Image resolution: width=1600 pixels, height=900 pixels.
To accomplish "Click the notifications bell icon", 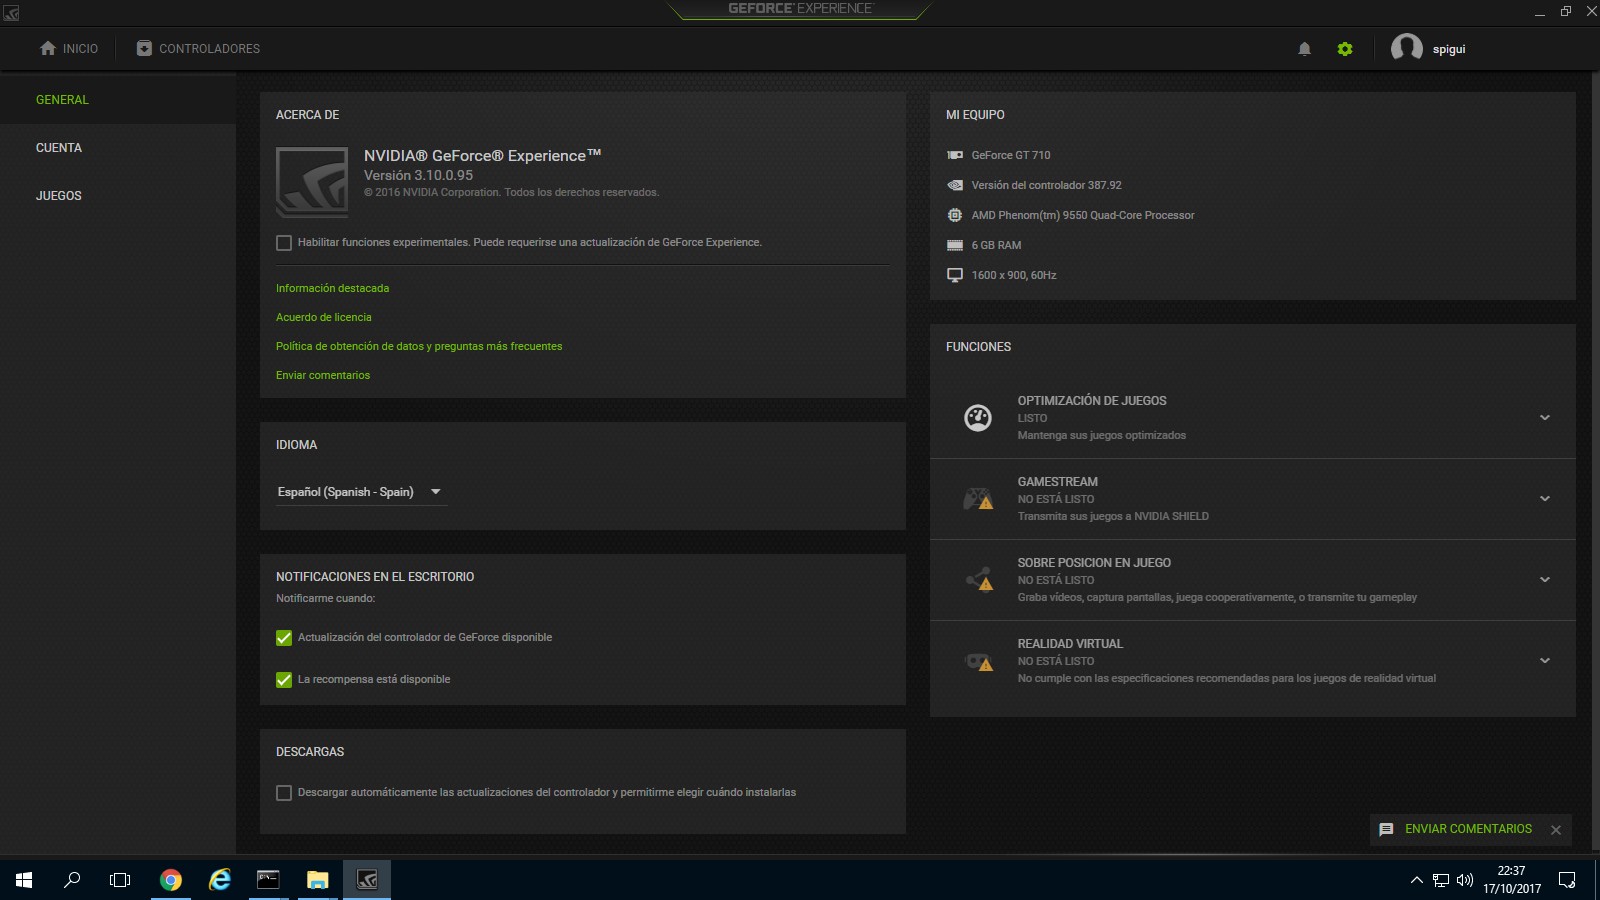I will point(1304,49).
